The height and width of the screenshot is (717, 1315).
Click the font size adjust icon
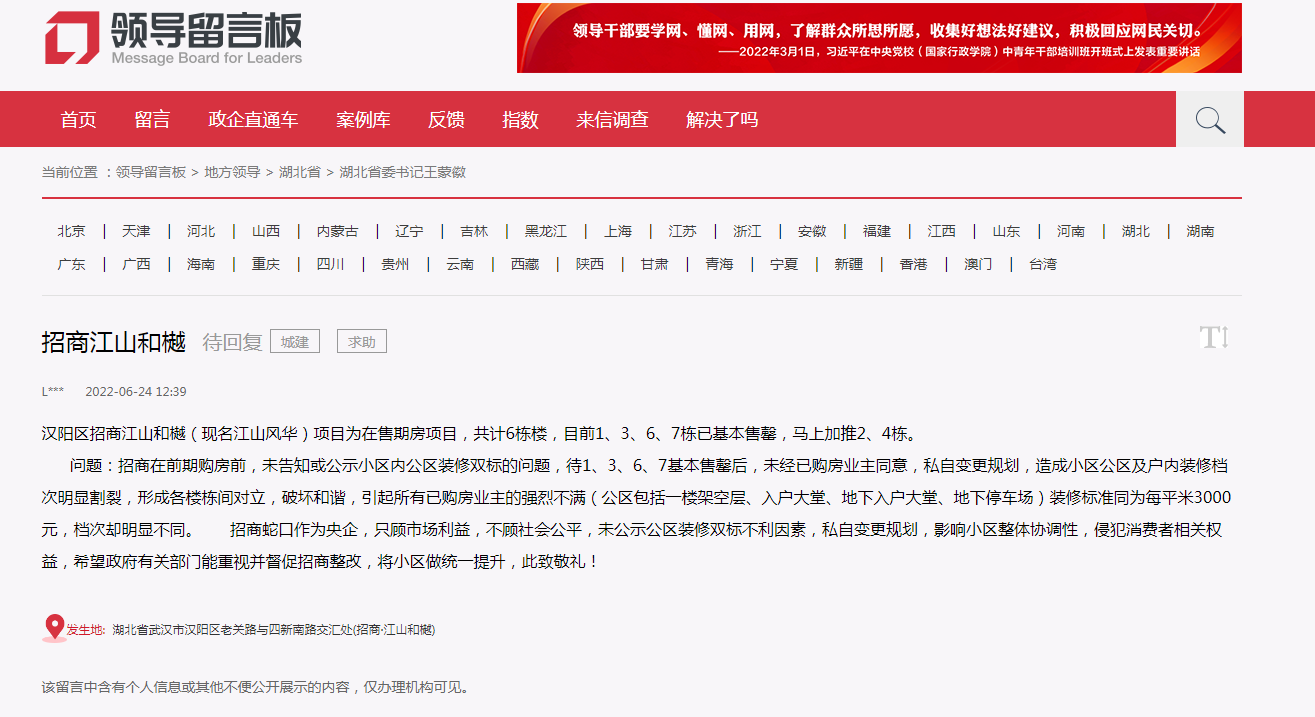[1213, 338]
